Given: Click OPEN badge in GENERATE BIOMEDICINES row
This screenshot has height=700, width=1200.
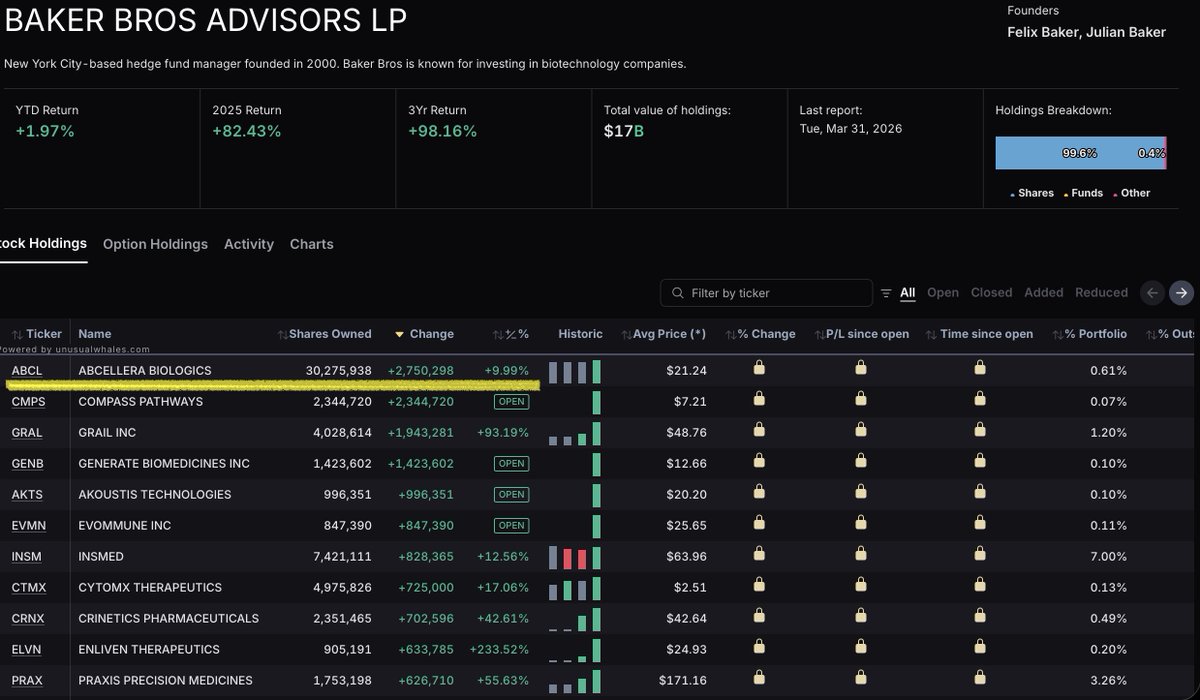Looking at the screenshot, I should [511, 463].
